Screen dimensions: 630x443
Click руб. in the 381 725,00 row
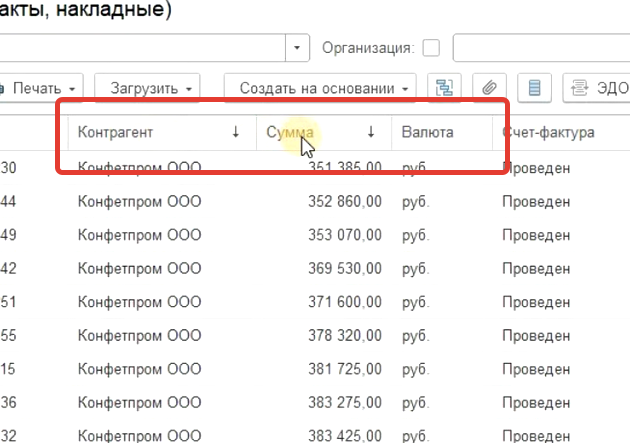tap(416, 369)
